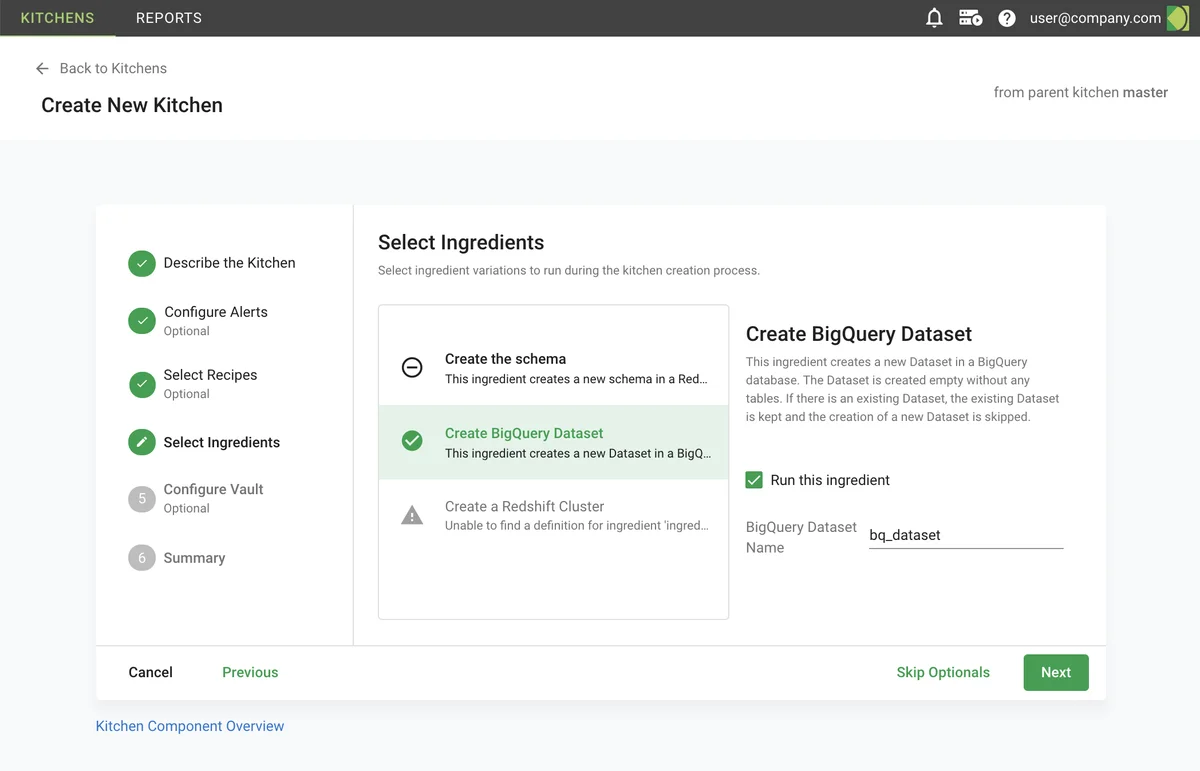
Task: Switch to the KITCHENS tab
Action: (x=57, y=17)
